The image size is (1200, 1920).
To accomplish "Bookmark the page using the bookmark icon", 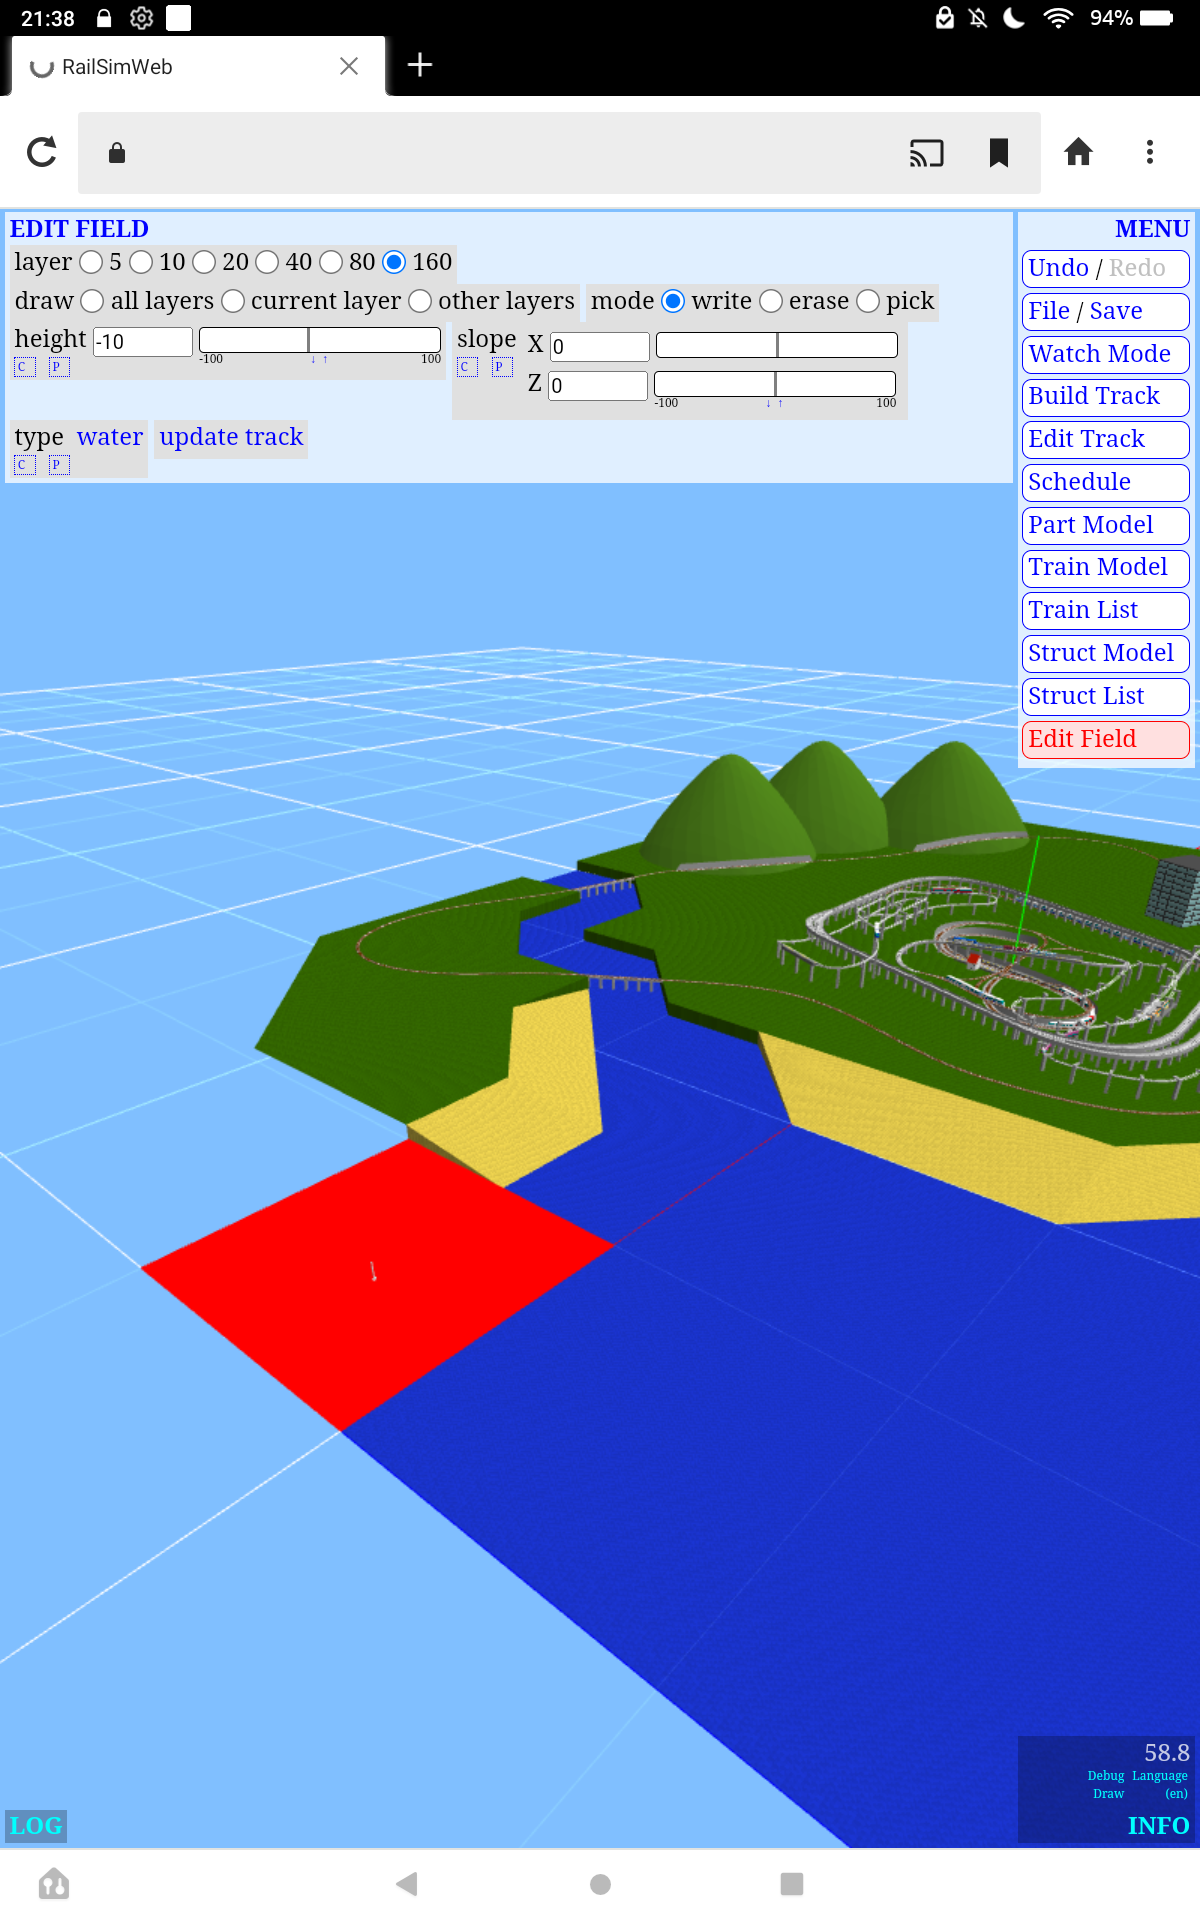I will point(998,153).
